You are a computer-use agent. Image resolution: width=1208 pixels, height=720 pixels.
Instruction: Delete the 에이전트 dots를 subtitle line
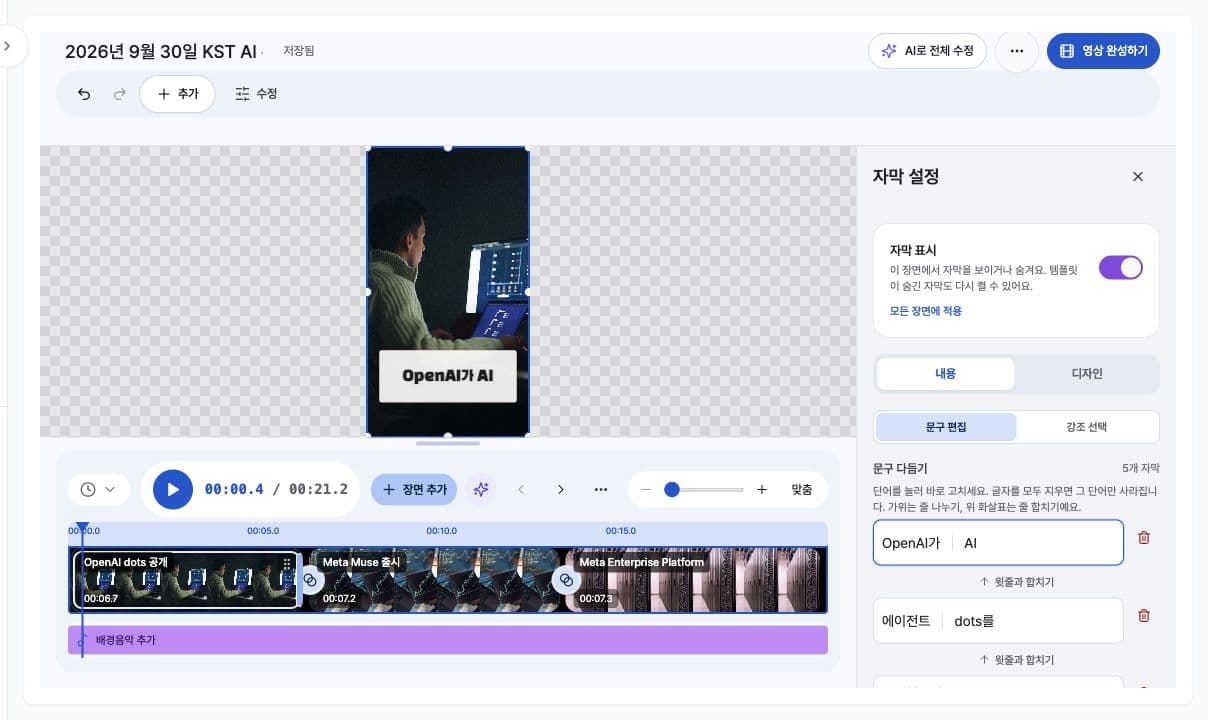click(x=1144, y=616)
